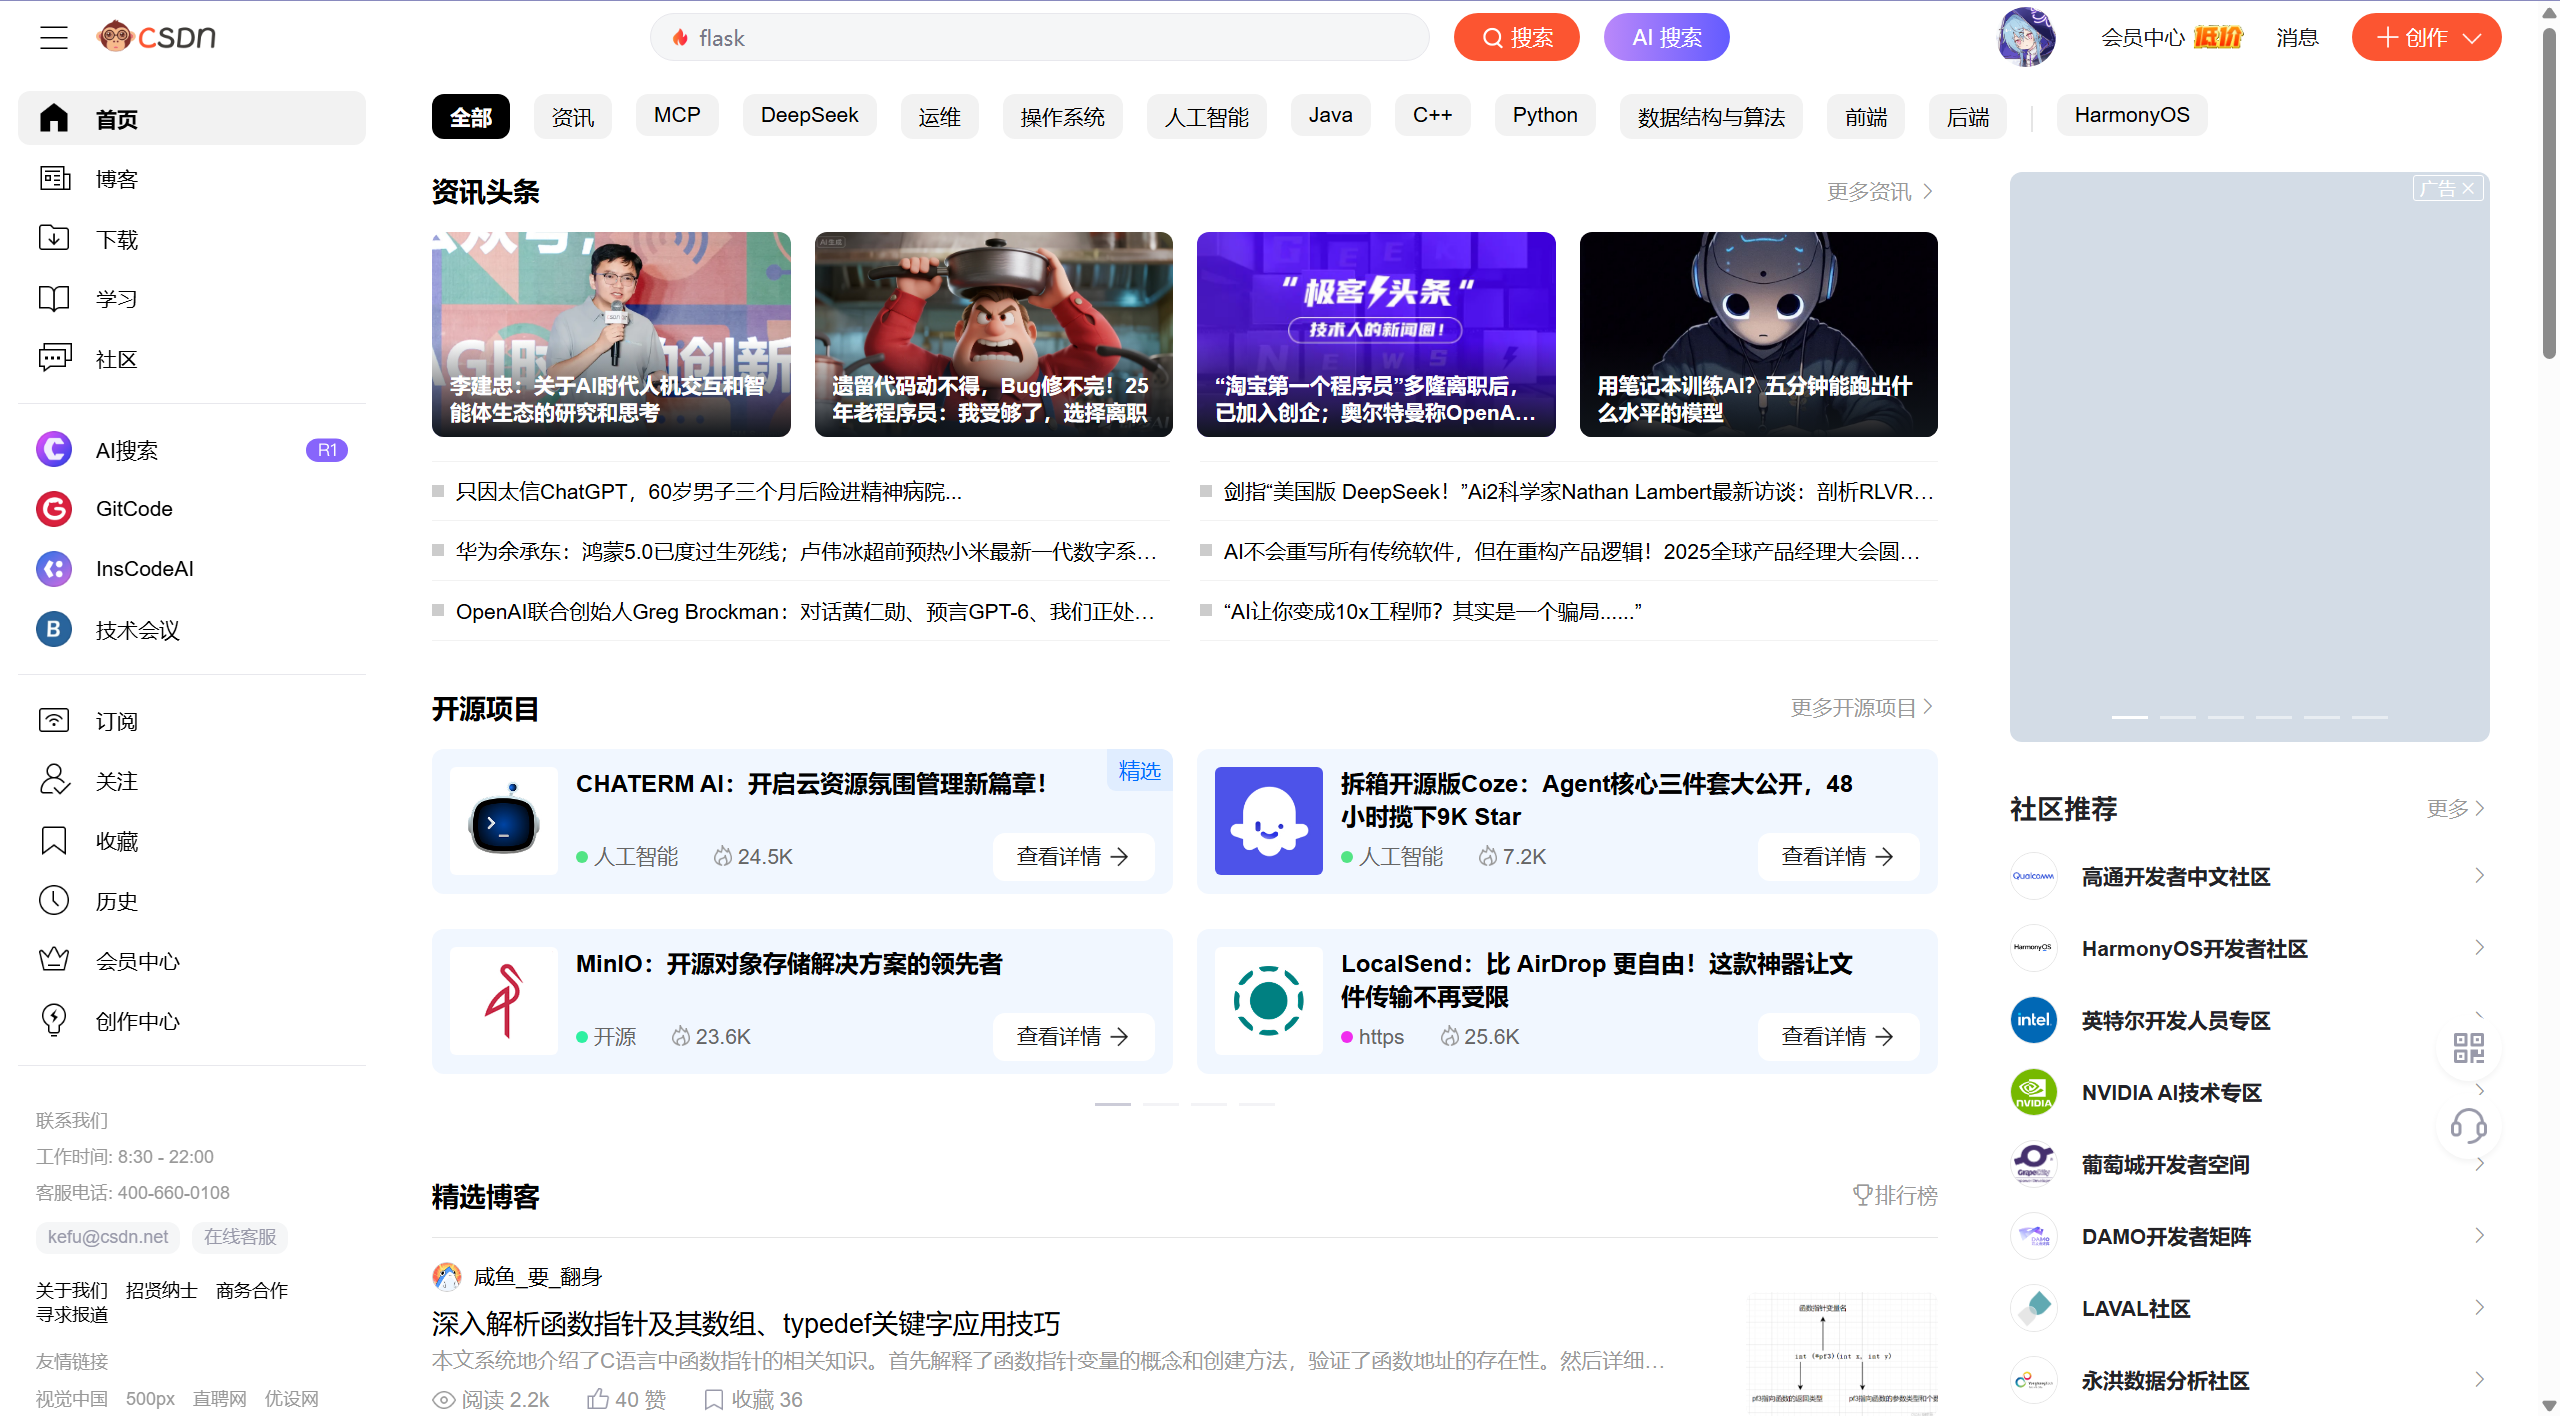Open the 消息 link in header
This screenshot has width=2560, height=1416.
click(x=2297, y=37)
